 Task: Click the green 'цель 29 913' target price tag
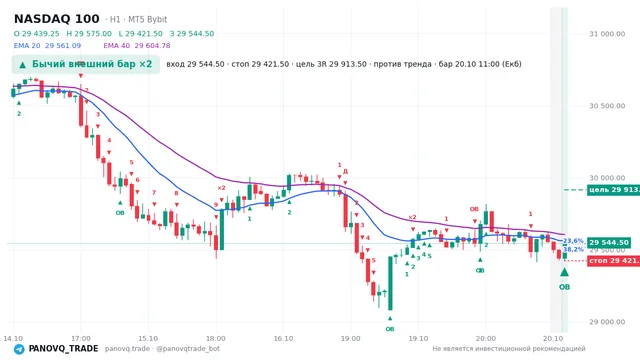coord(613,190)
